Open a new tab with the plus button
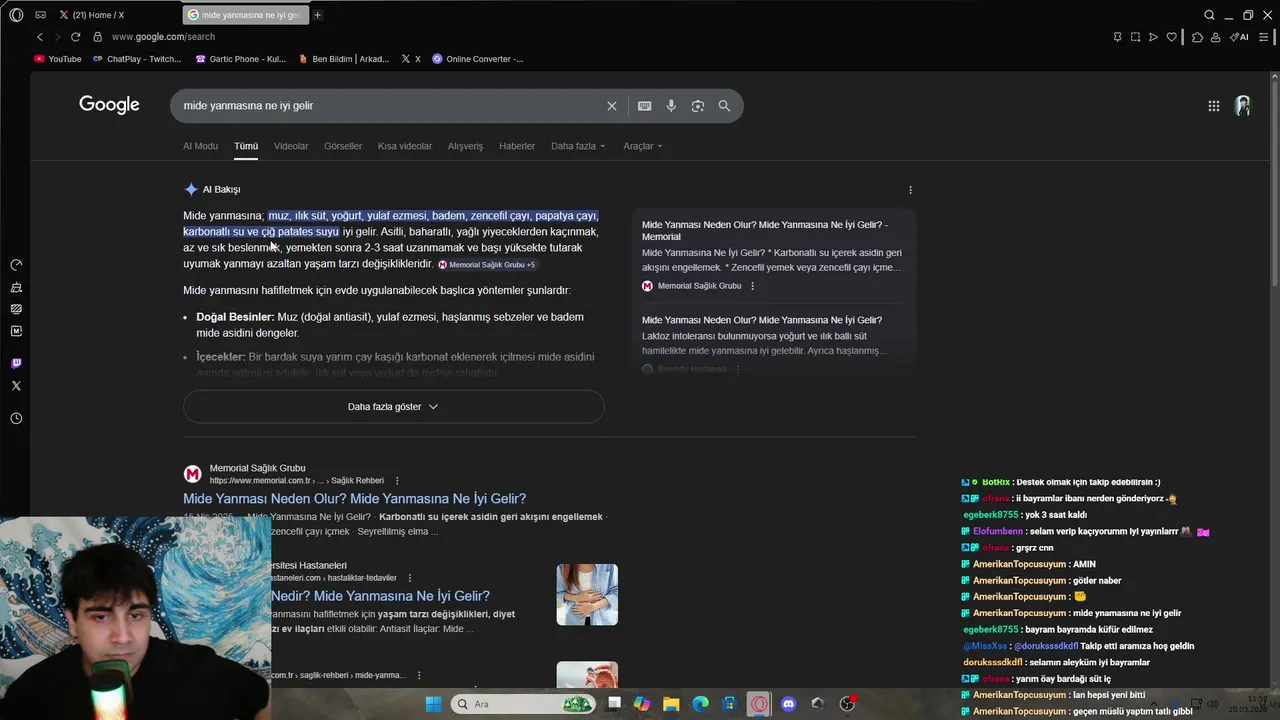This screenshot has width=1280, height=720. 317,15
